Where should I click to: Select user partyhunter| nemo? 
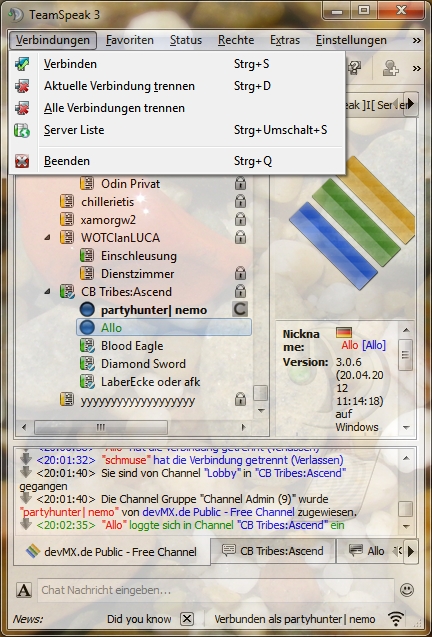154,310
